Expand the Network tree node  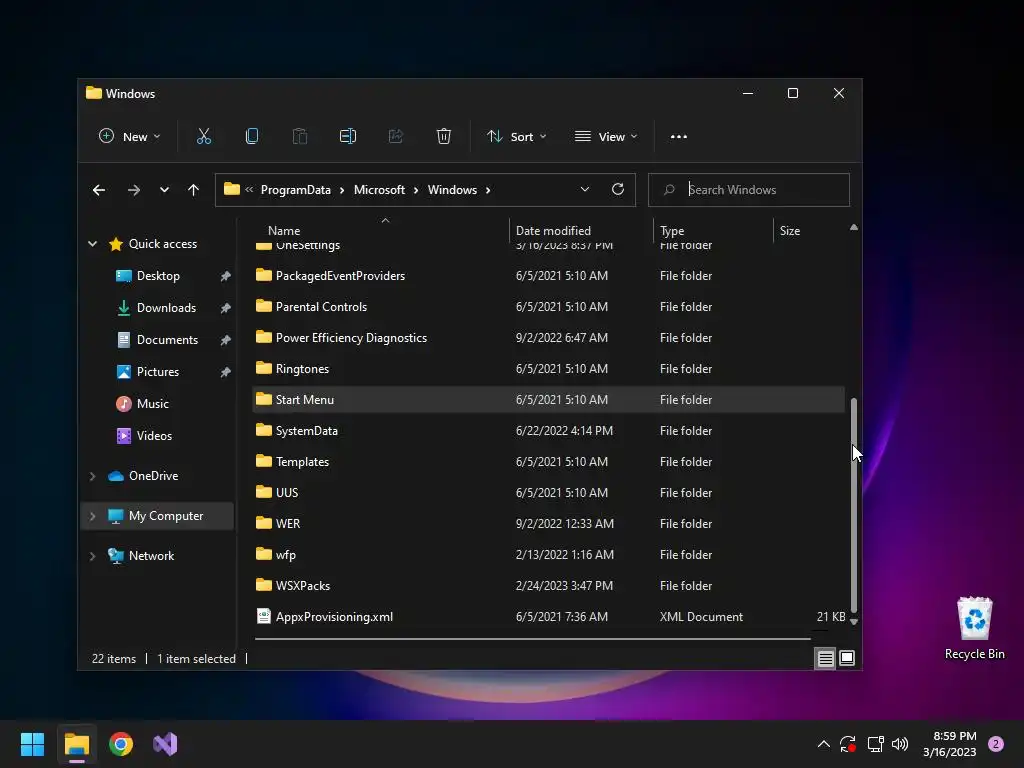point(93,556)
